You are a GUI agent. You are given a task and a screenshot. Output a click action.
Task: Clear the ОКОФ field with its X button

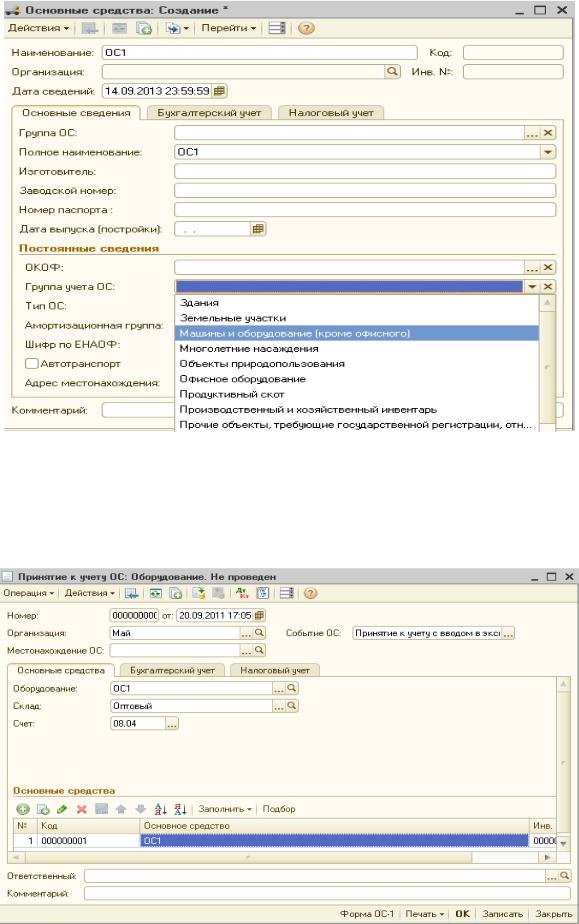[548, 267]
